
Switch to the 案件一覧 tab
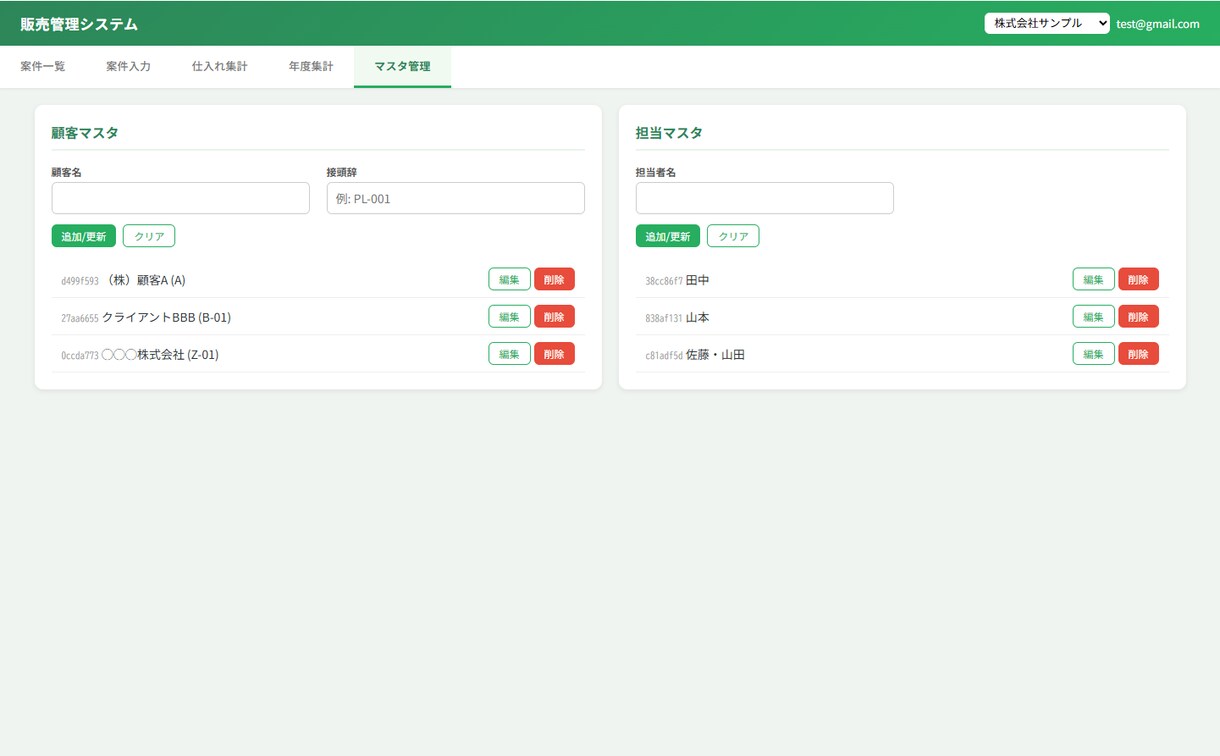coord(43,67)
